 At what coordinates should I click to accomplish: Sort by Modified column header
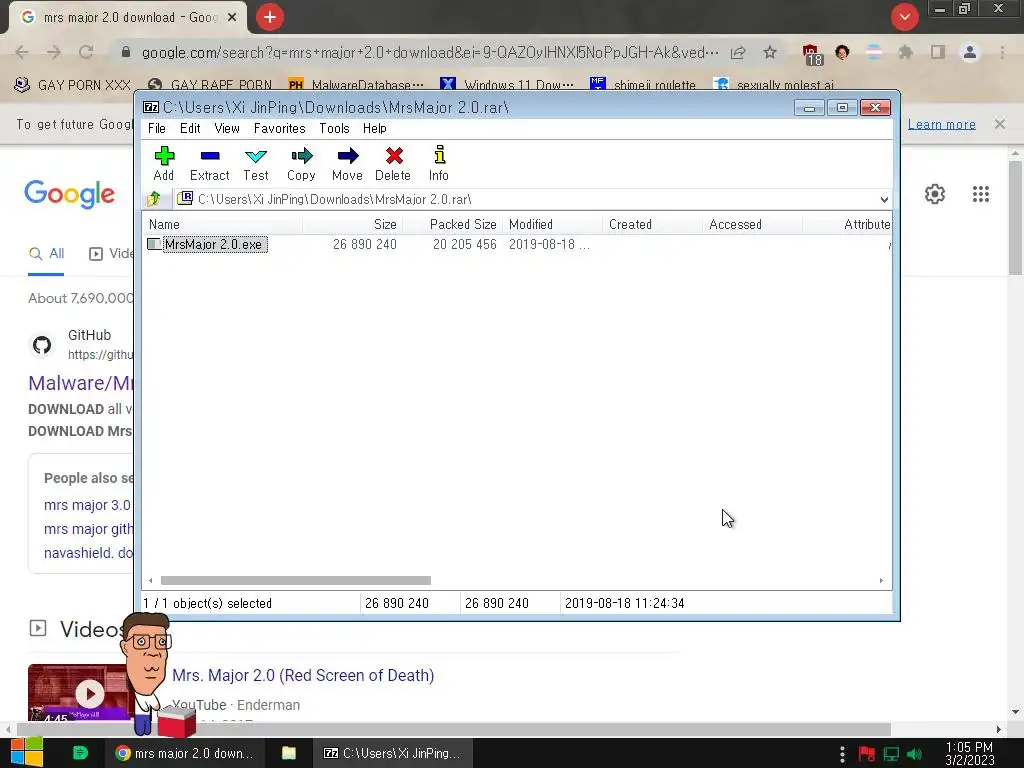pos(552,225)
